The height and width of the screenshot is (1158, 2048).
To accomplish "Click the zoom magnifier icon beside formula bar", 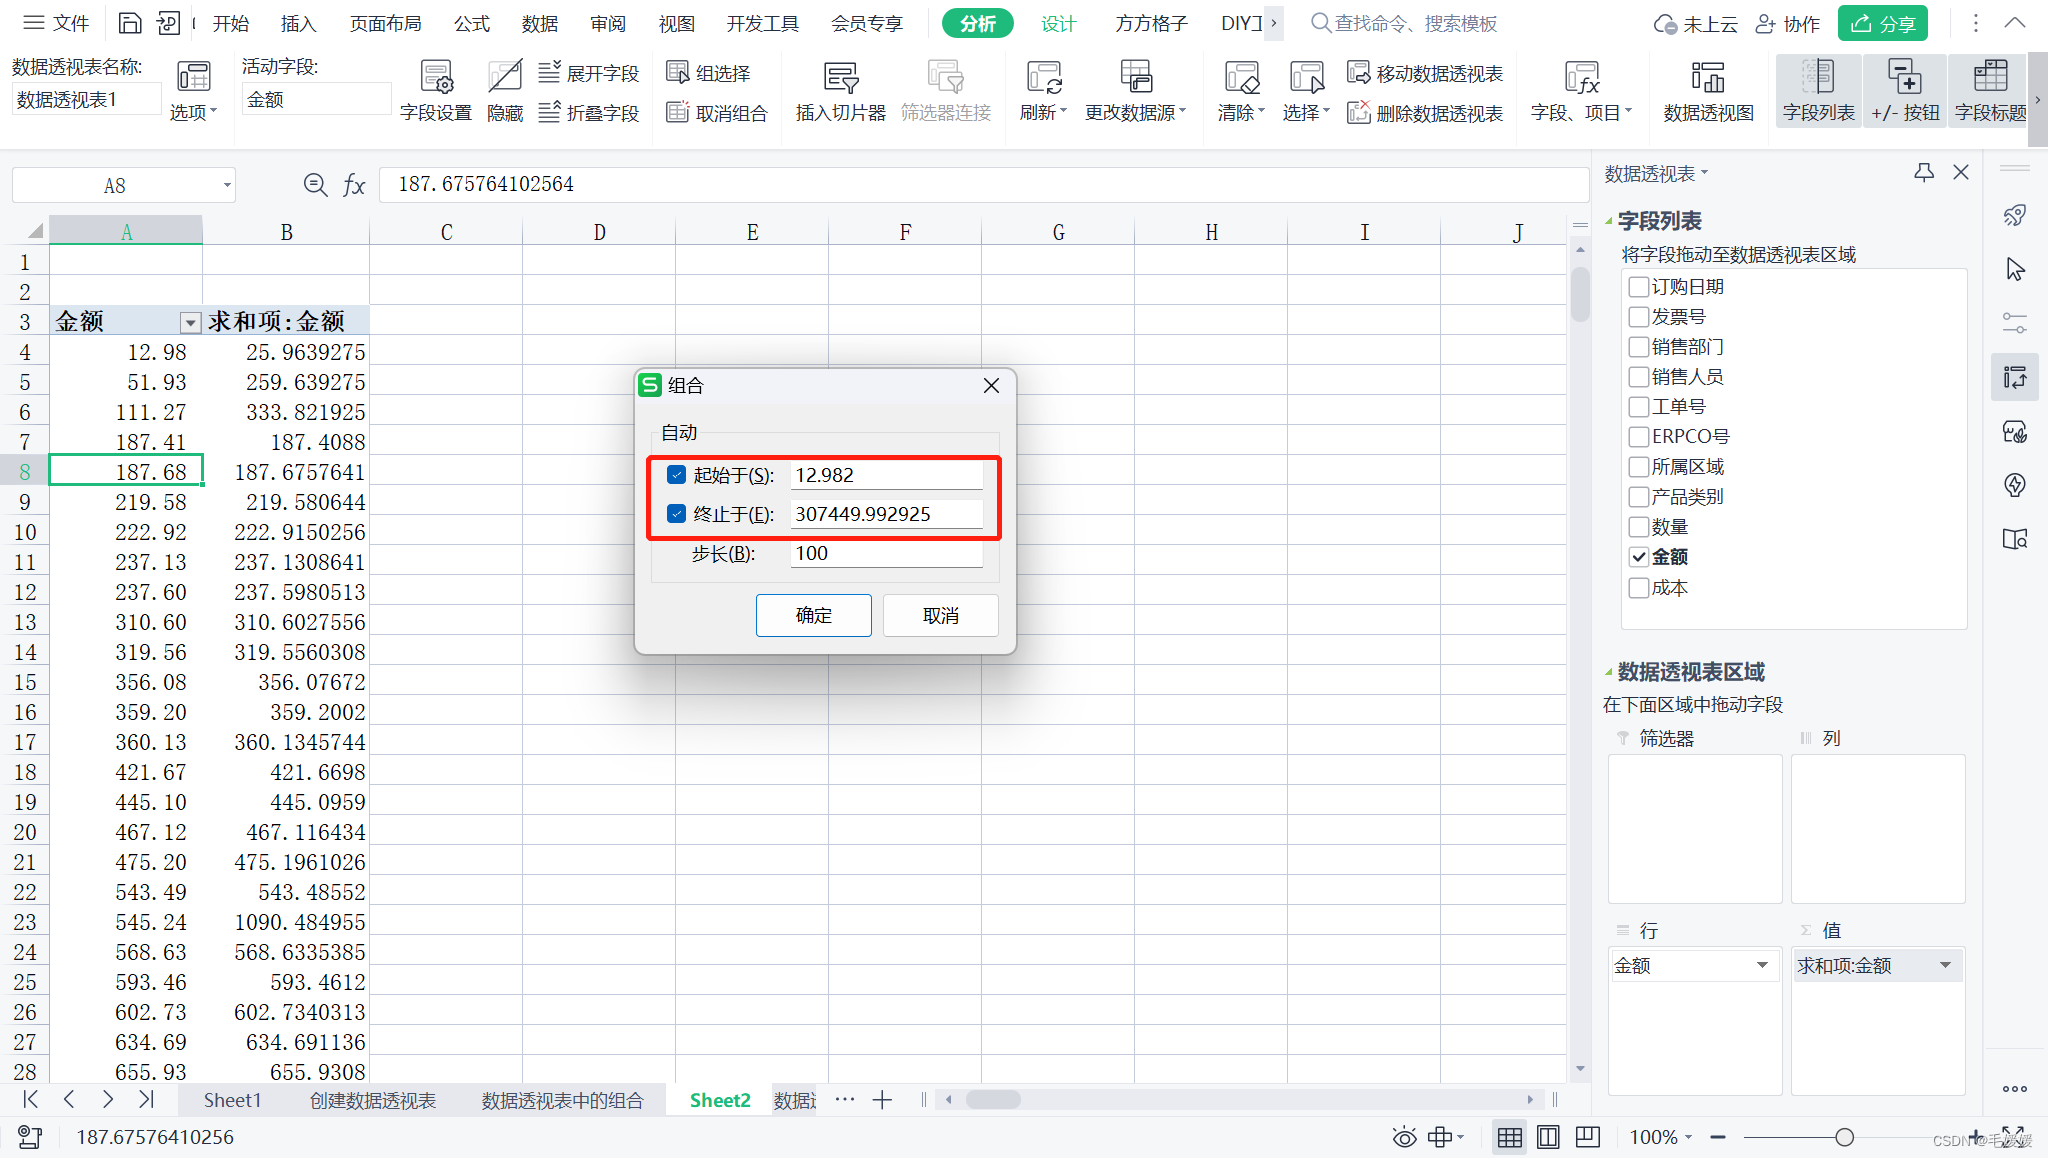I will (x=315, y=184).
